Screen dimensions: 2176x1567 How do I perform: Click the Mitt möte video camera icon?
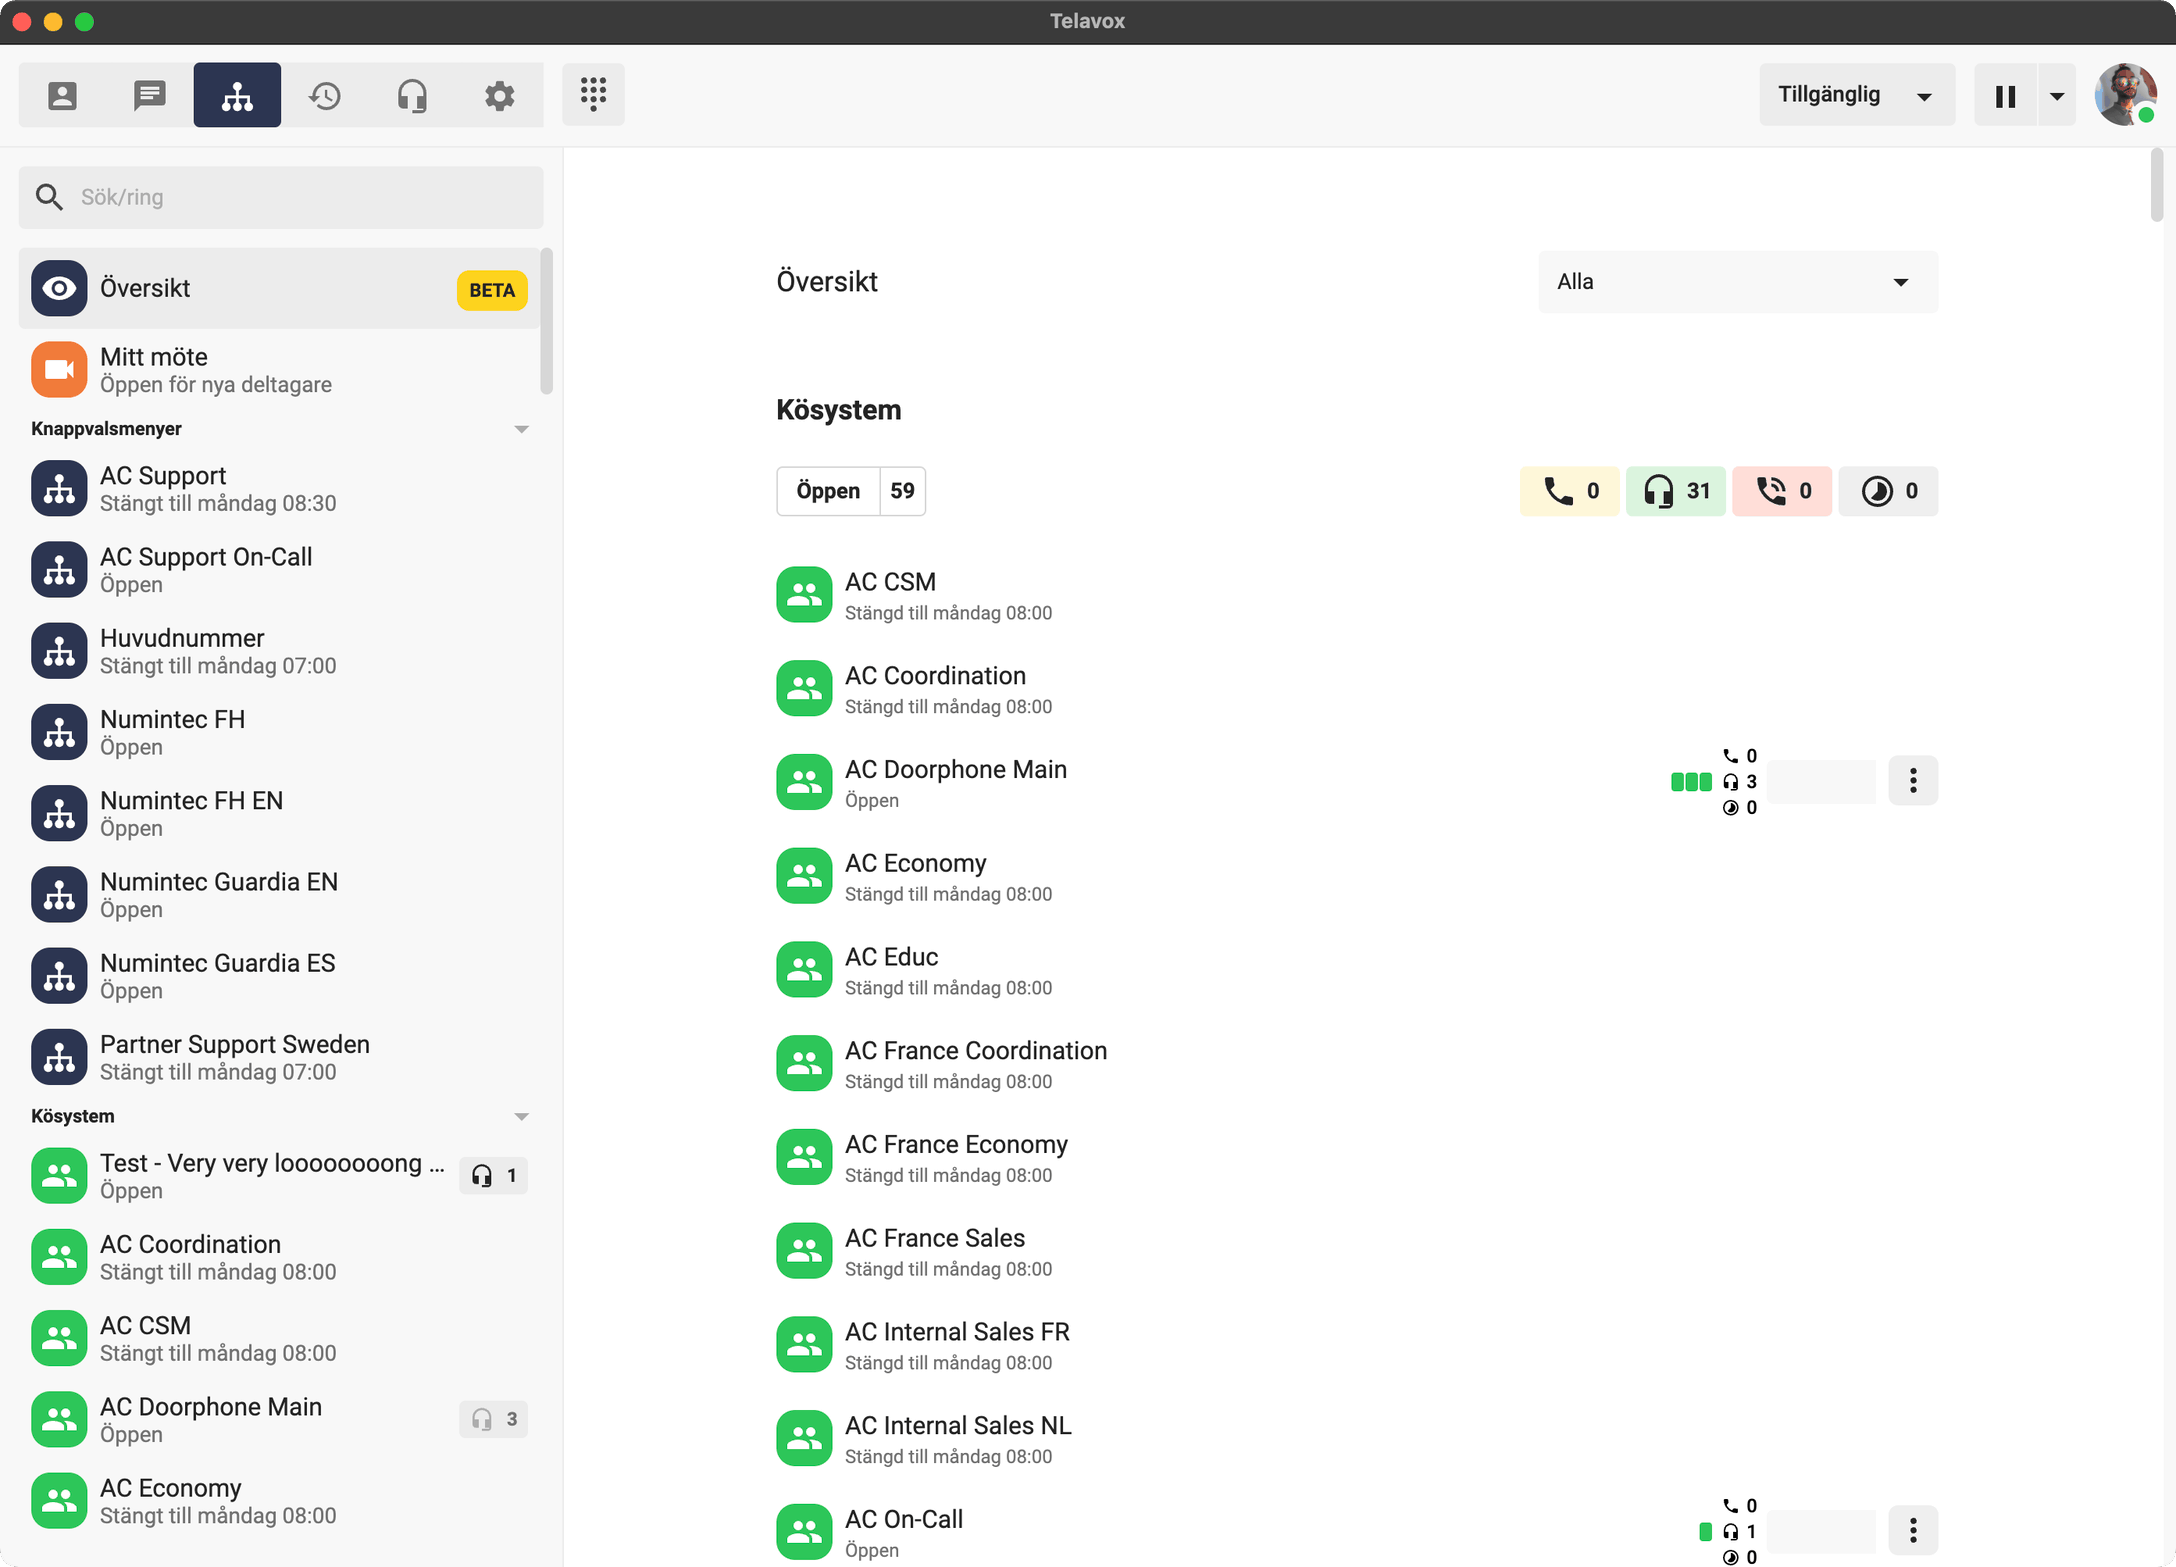tap(59, 370)
